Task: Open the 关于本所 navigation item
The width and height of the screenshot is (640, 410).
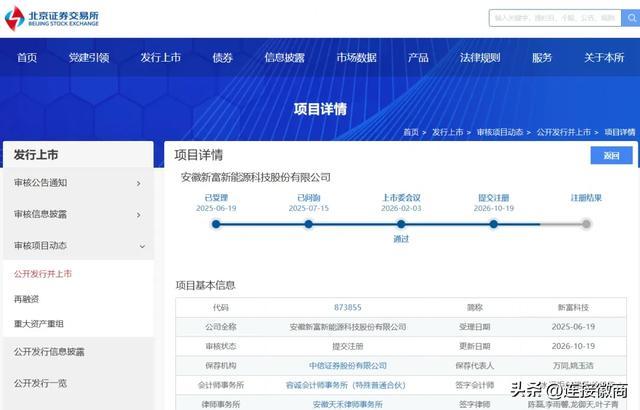Action: [604, 58]
